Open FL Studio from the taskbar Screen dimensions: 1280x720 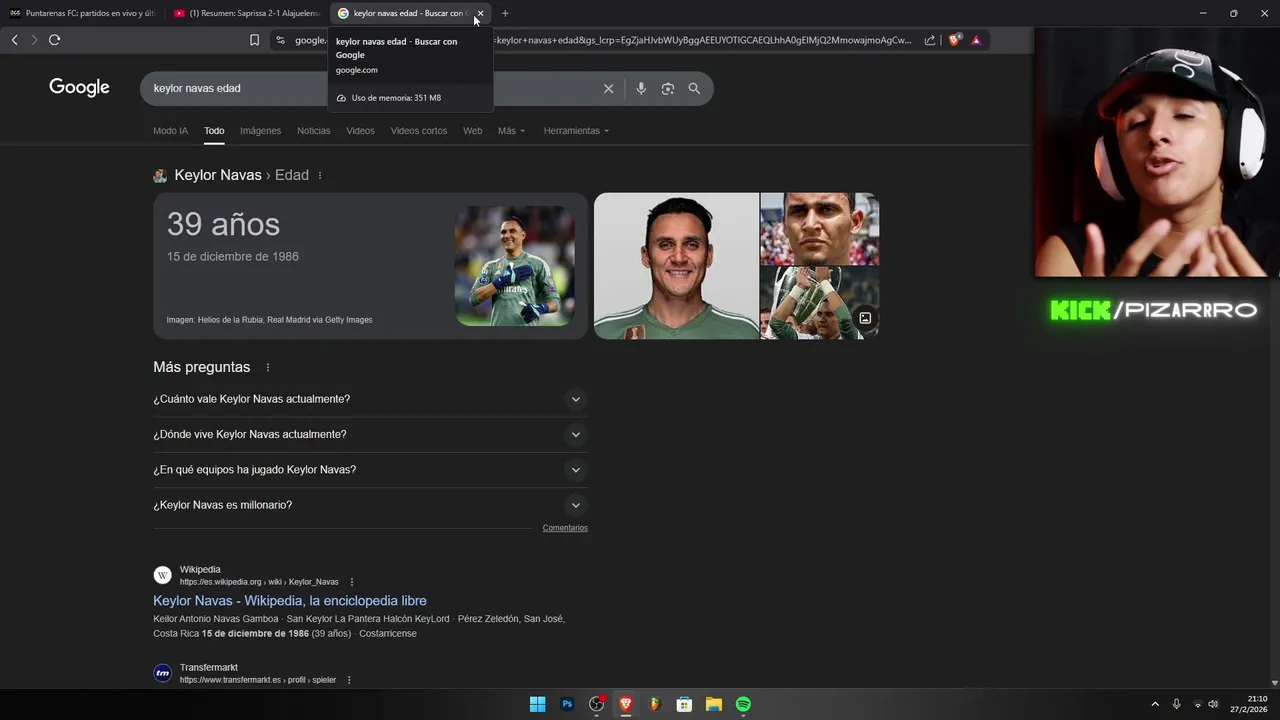coord(655,704)
